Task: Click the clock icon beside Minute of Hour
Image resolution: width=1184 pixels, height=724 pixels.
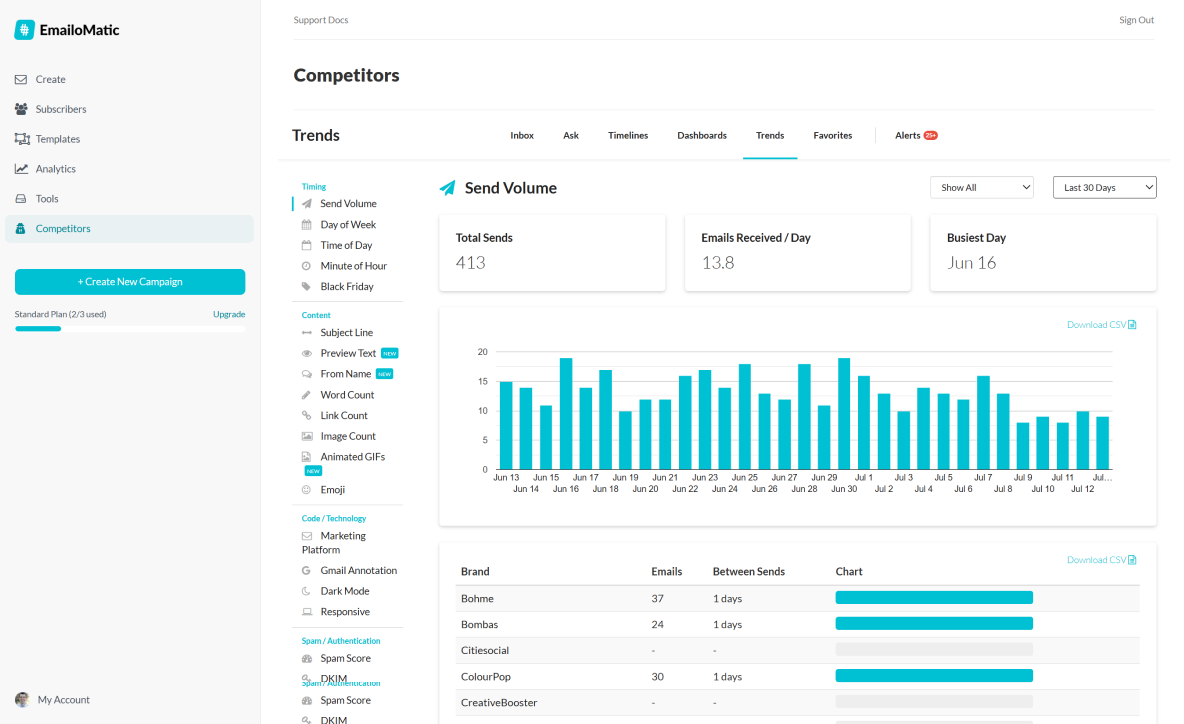Action: click(307, 266)
